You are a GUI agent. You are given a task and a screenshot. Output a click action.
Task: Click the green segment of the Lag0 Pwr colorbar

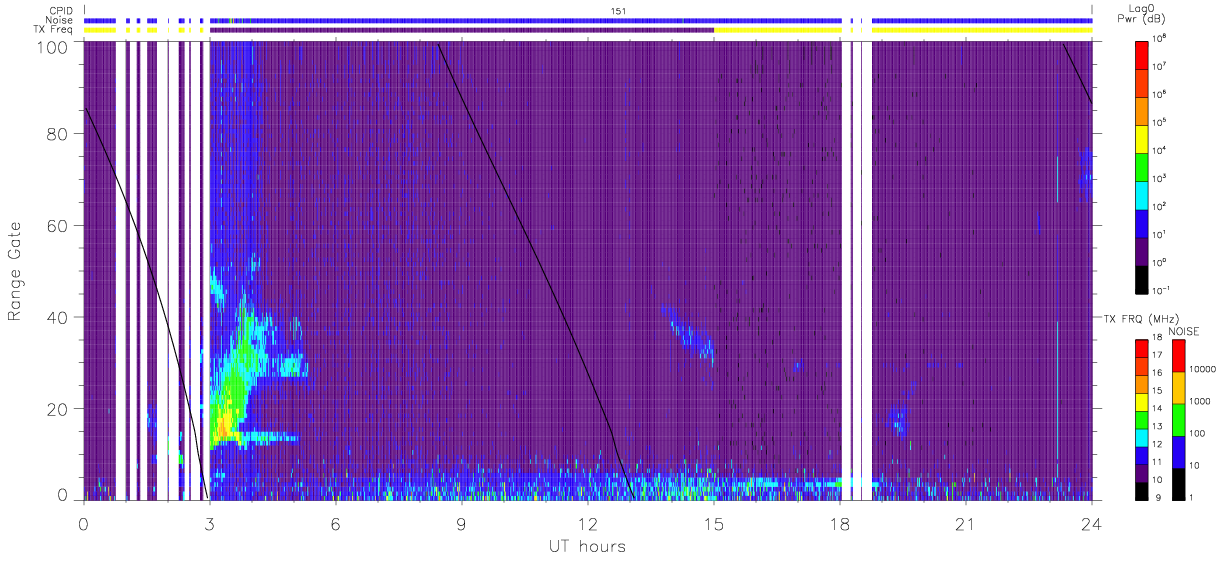click(1142, 165)
